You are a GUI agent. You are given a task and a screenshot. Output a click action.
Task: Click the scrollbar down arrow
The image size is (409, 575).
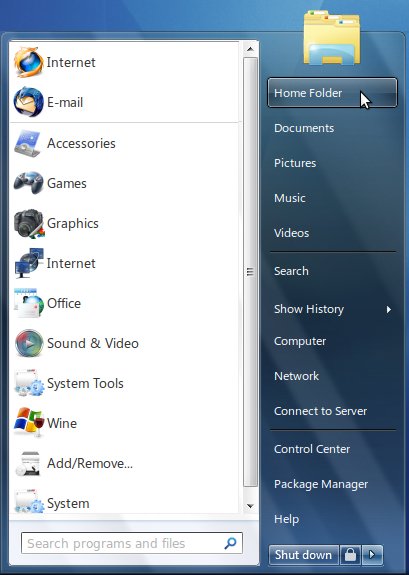click(x=250, y=506)
